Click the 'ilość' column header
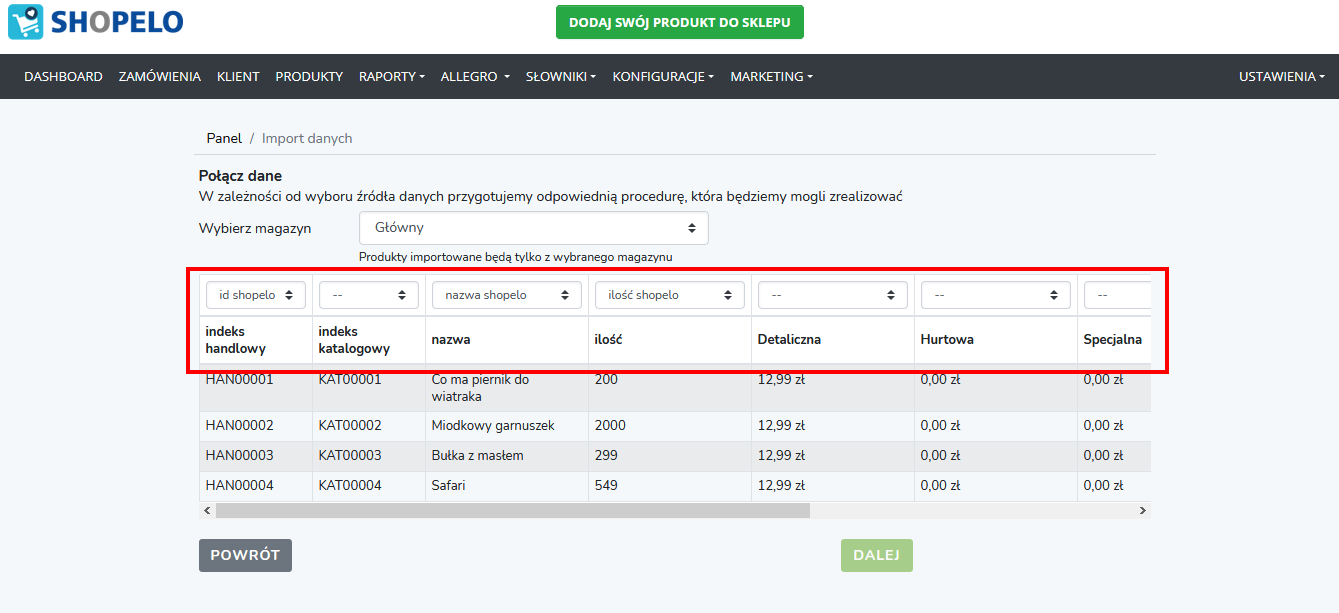1339x613 pixels. point(670,340)
